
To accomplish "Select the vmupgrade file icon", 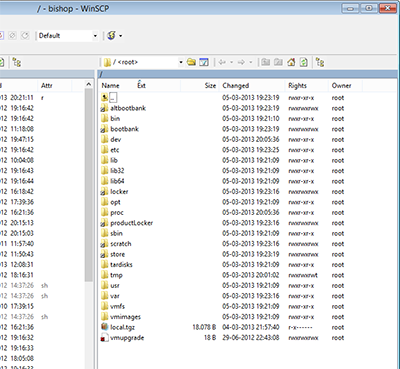I will pyautogui.click(x=105, y=338).
